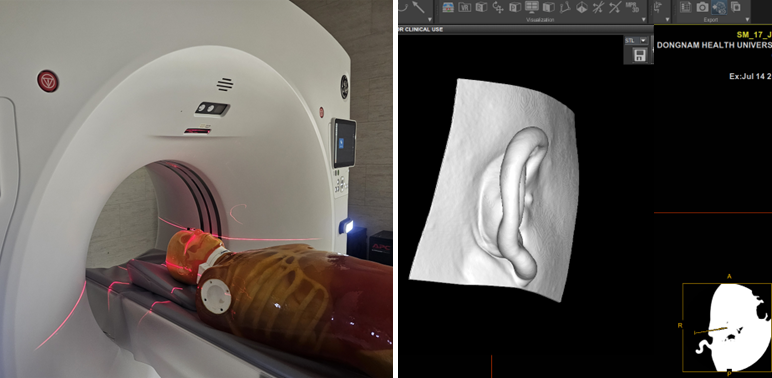This screenshot has height=378, width=772.
Task: Select the arrow annotation tool
Action: click(x=418, y=7)
